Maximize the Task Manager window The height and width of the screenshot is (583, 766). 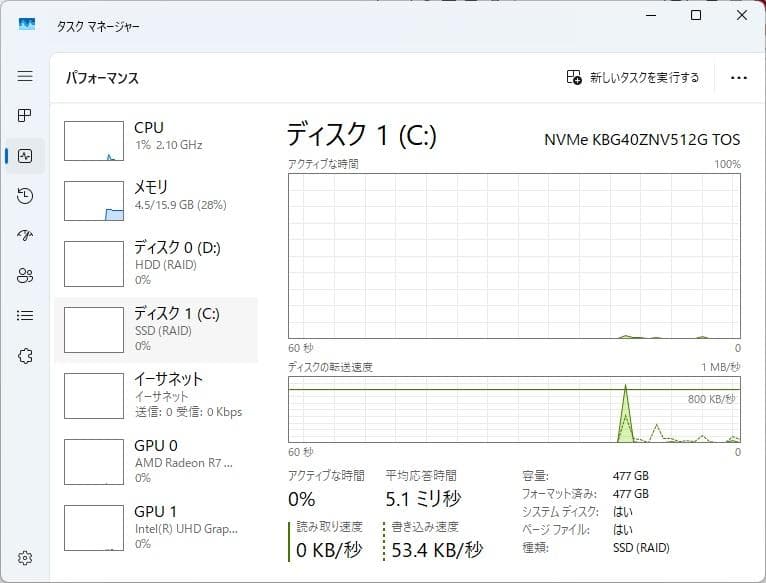(696, 15)
